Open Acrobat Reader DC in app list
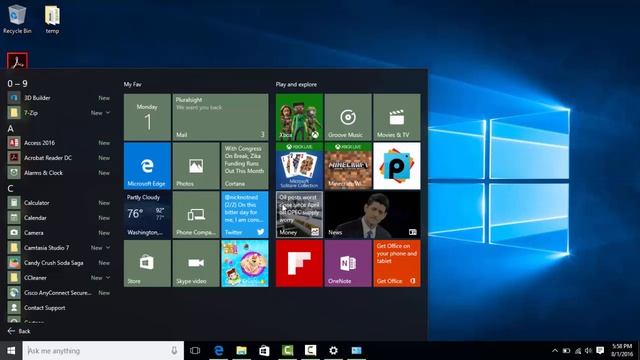This screenshot has width=640, height=360. [x=59, y=158]
